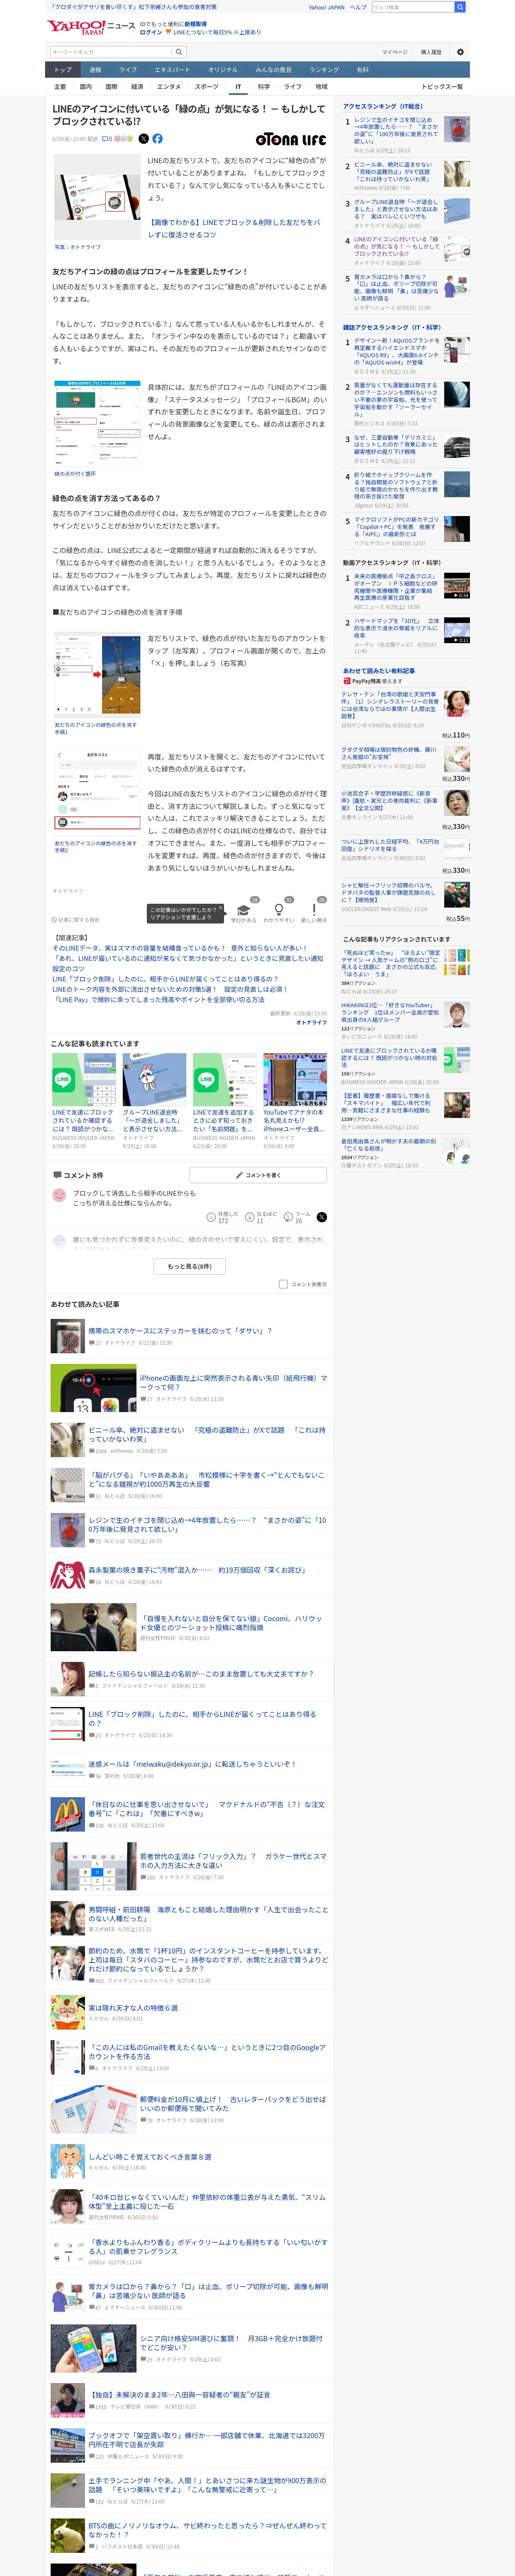Viewport: 515px width, 2576px height.
Task: Click the Otona Life publisher logo
Action: (290, 139)
